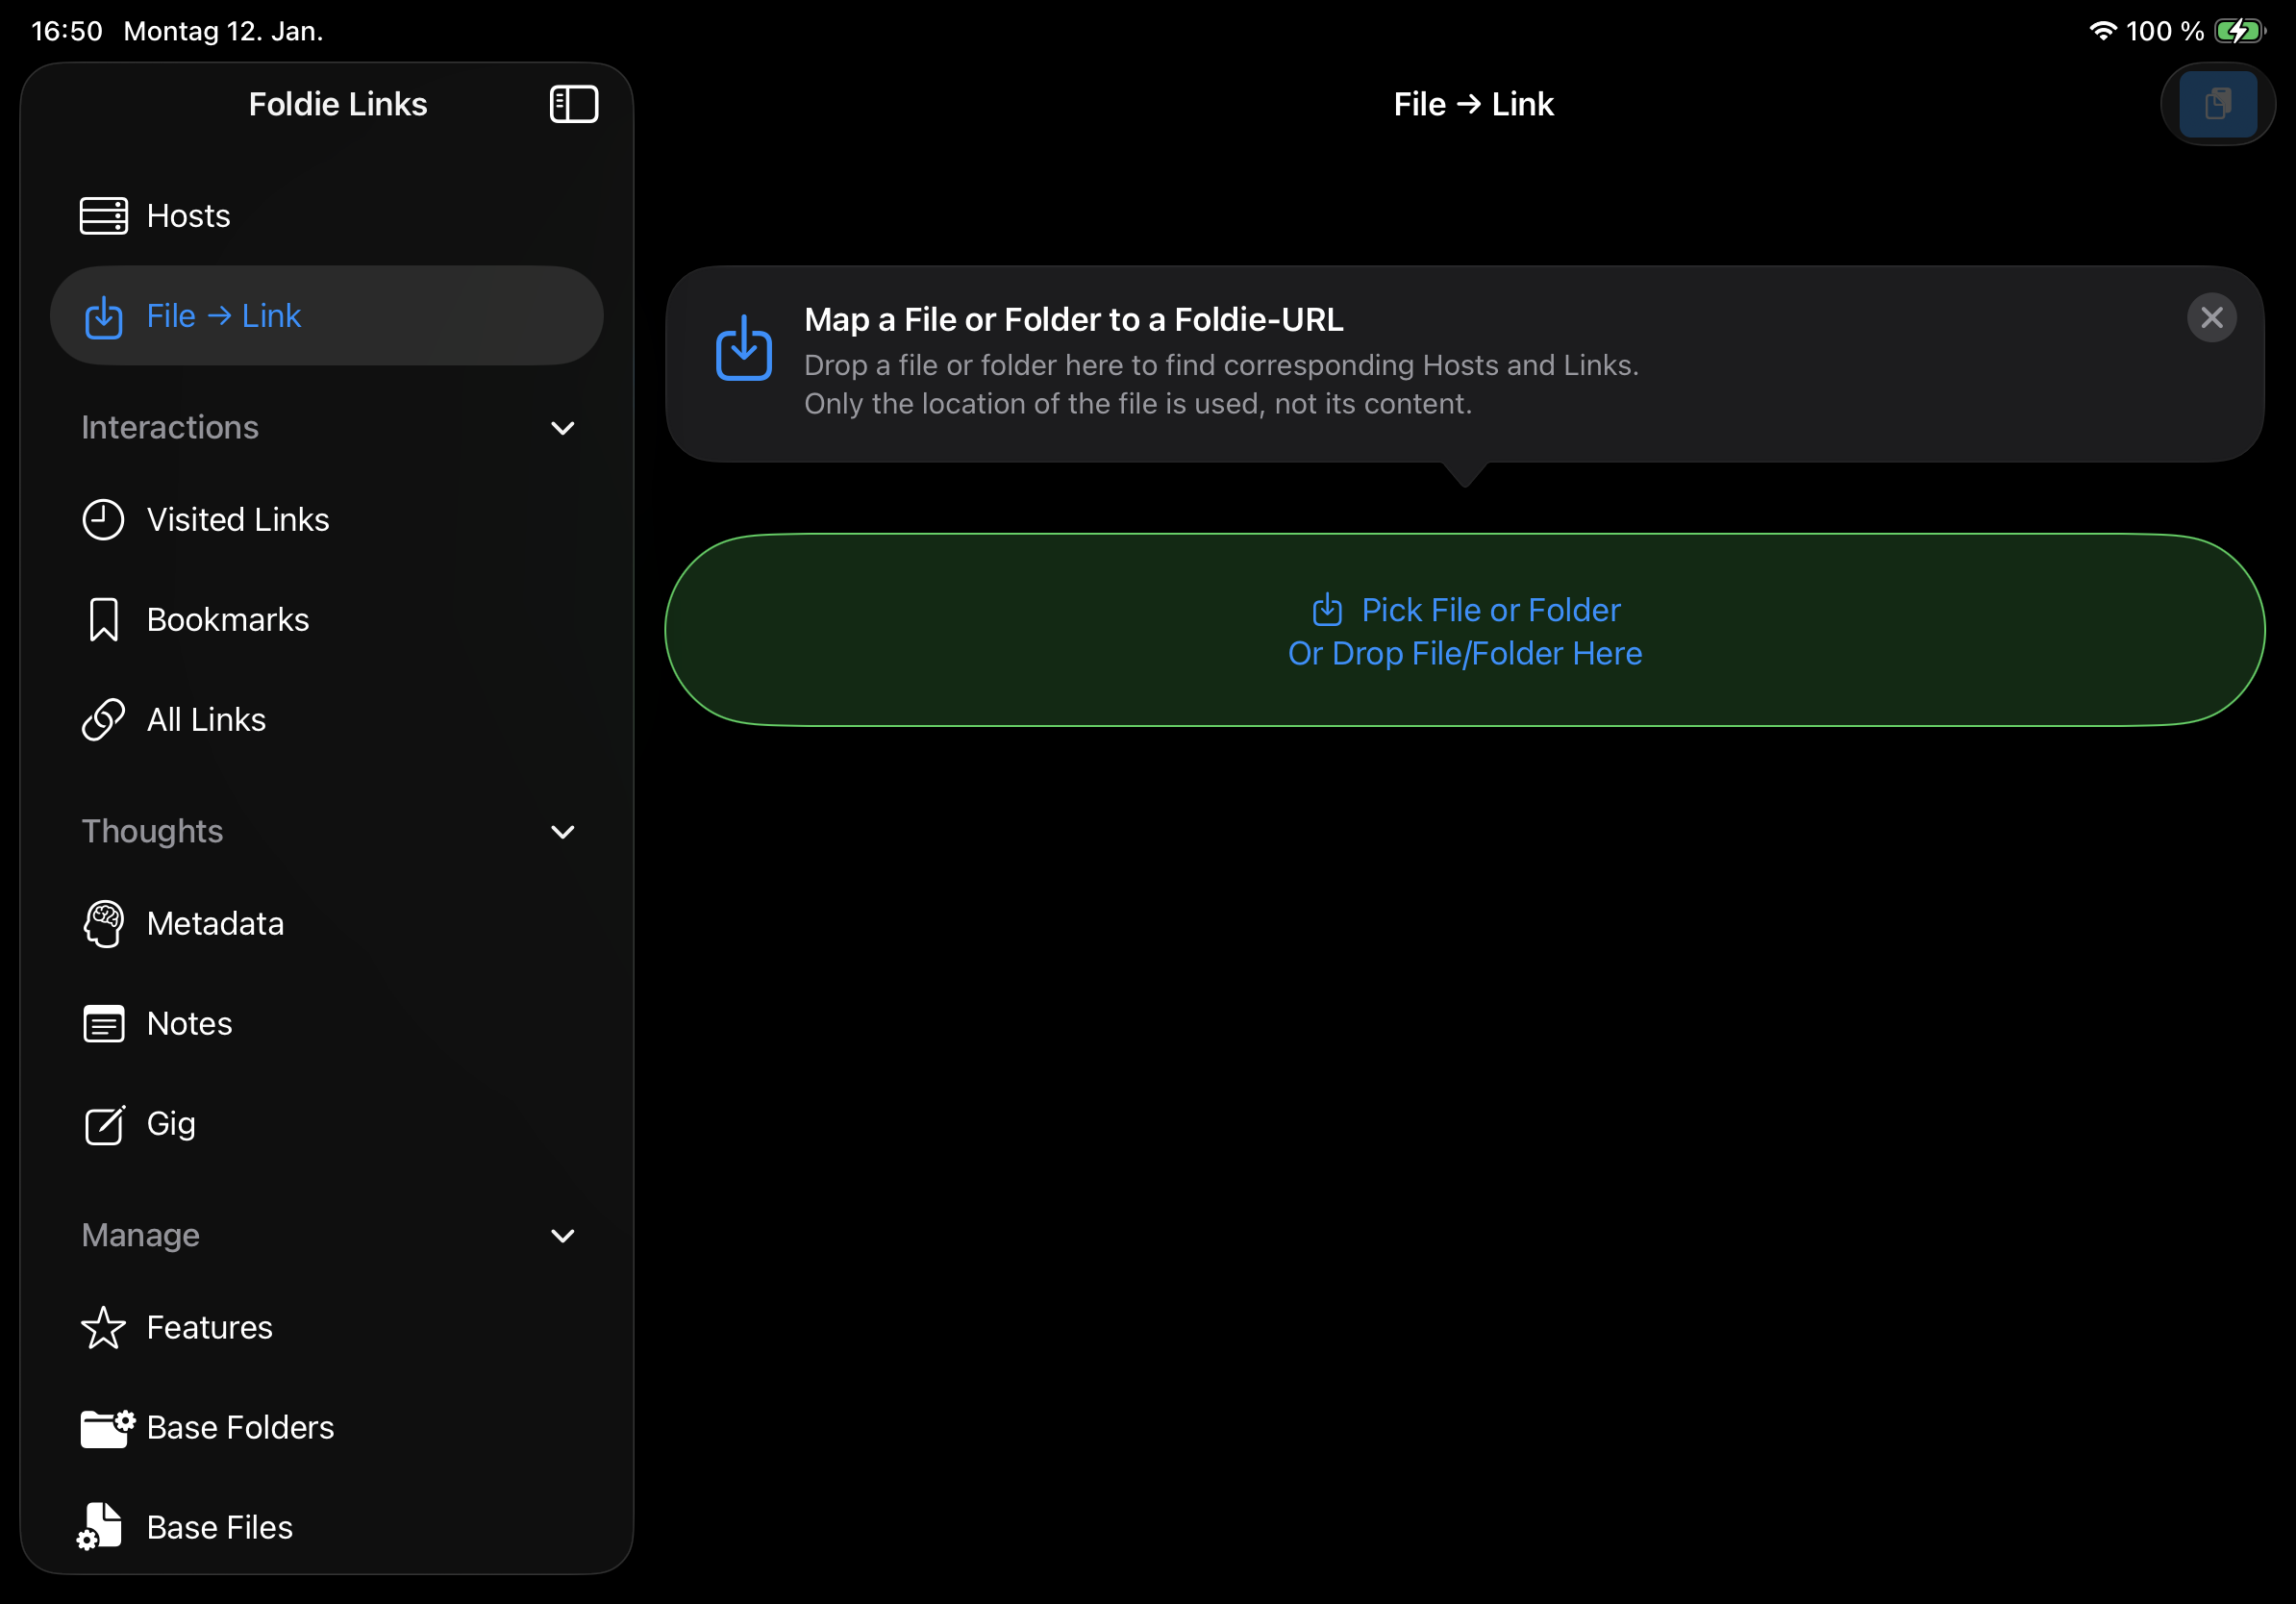Image resolution: width=2296 pixels, height=1604 pixels.
Task: Click the large download icon in tip banner
Action: coord(744,348)
